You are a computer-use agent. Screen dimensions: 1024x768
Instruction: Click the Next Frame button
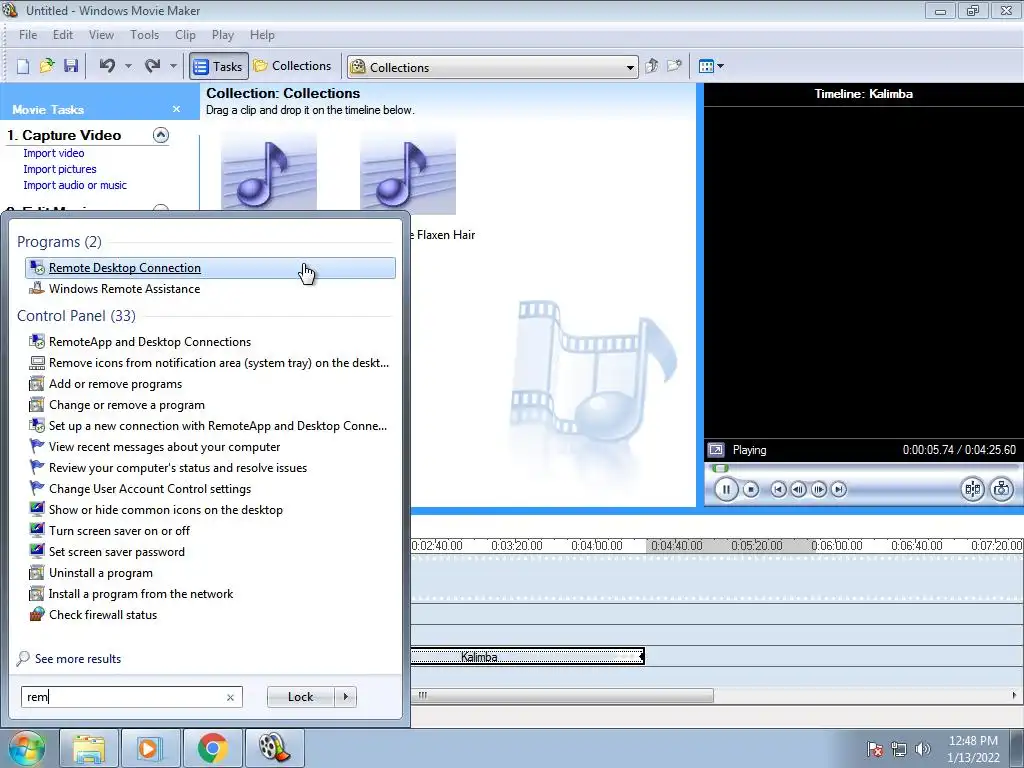818,489
